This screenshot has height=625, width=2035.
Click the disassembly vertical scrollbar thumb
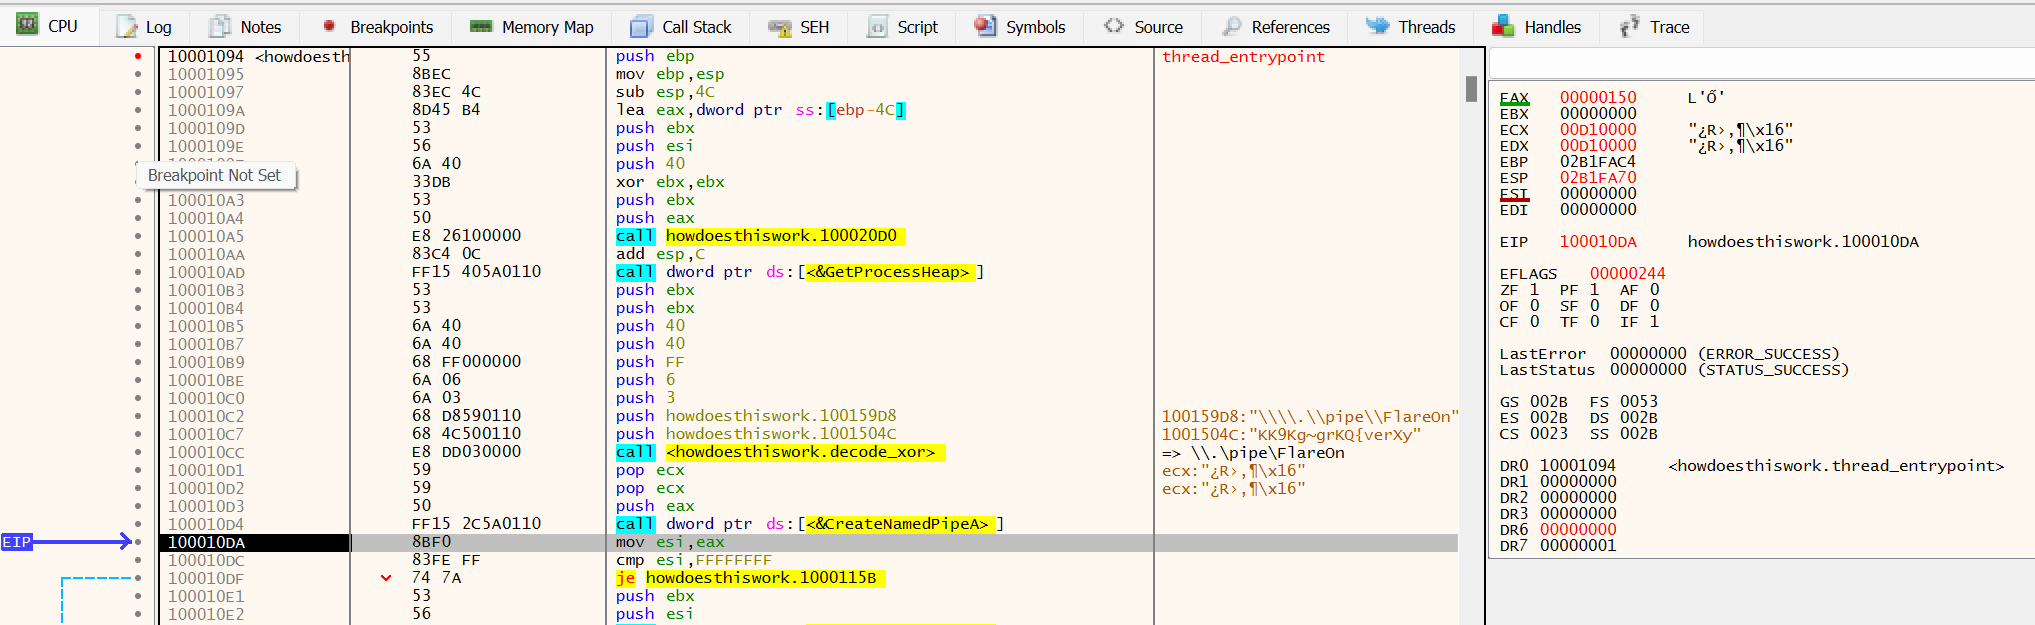(x=1471, y=89)
